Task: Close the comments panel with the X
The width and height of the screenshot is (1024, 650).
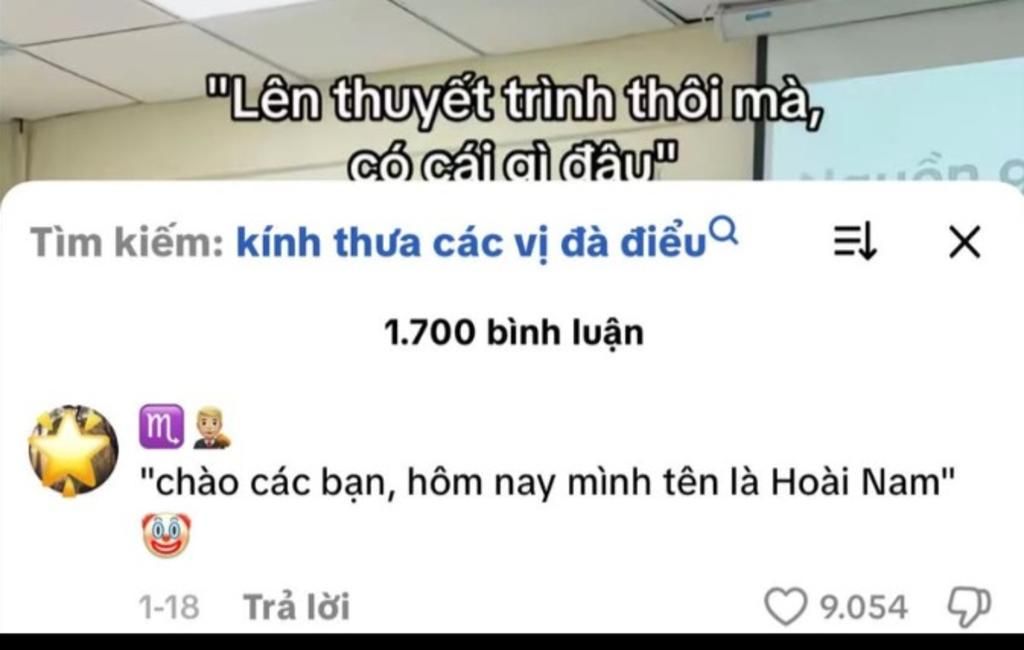Action: pos(965,242)
